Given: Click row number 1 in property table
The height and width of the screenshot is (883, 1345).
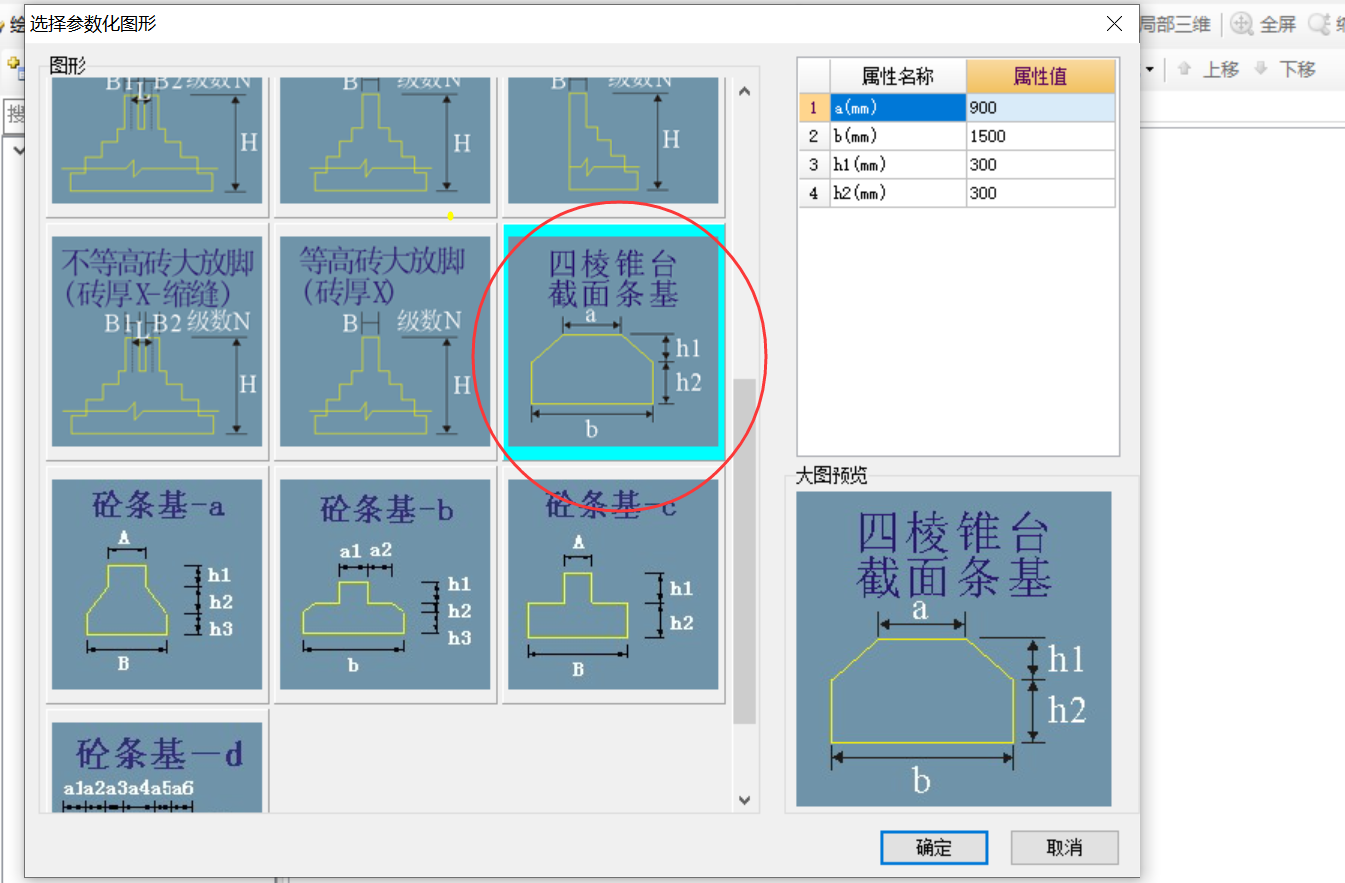Looking at the screenshot, I should coord(814,107).
